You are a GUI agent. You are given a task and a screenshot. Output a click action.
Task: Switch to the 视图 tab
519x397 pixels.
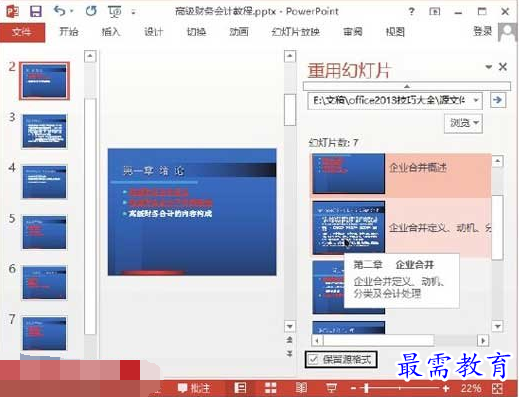395,32
